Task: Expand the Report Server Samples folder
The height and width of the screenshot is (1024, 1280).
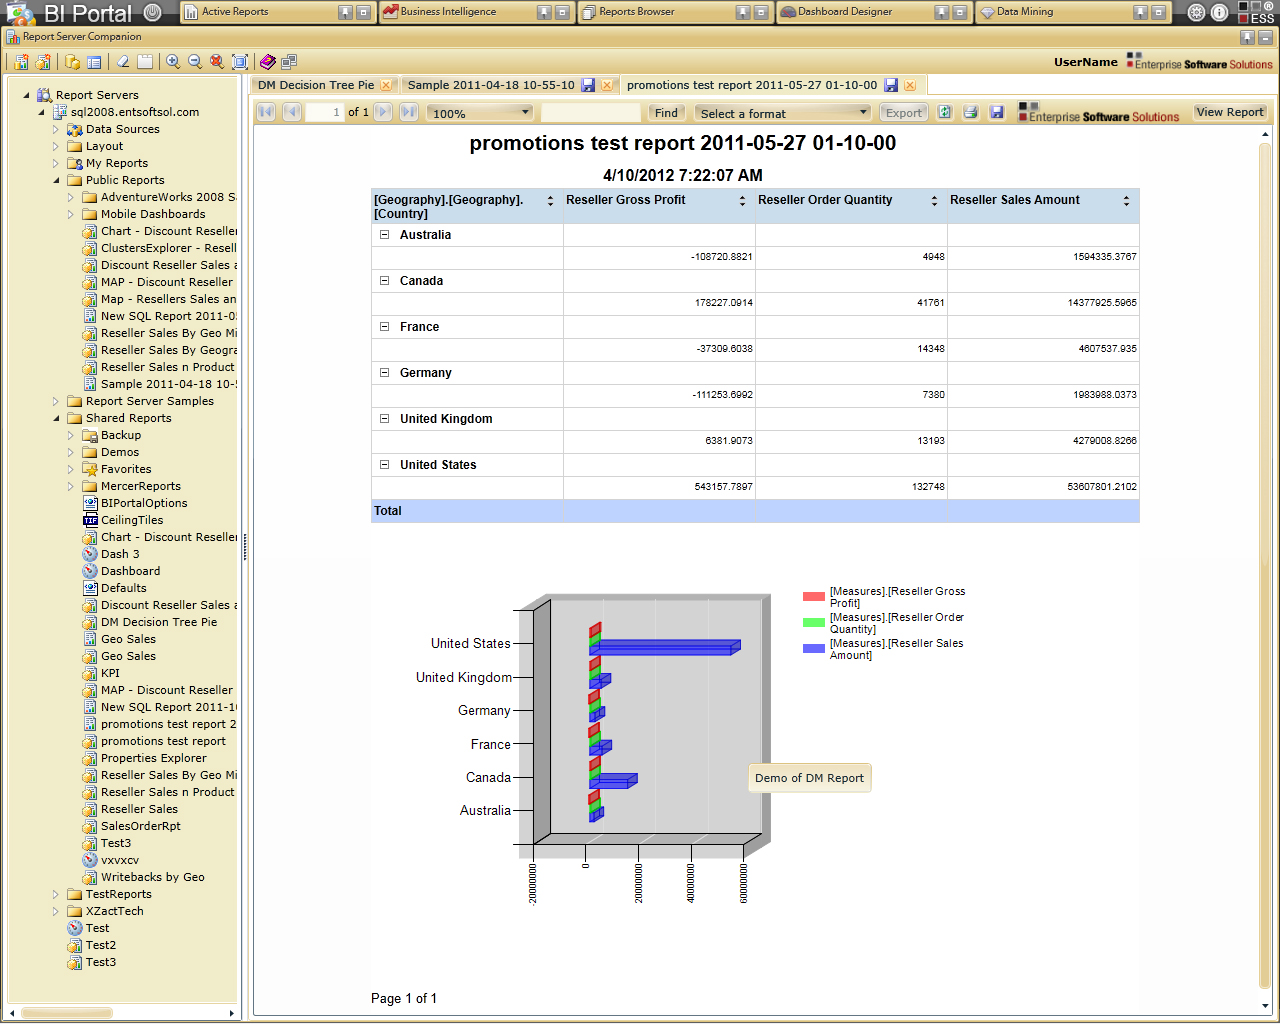Action: pyautogui.click(x=56, y=401)
